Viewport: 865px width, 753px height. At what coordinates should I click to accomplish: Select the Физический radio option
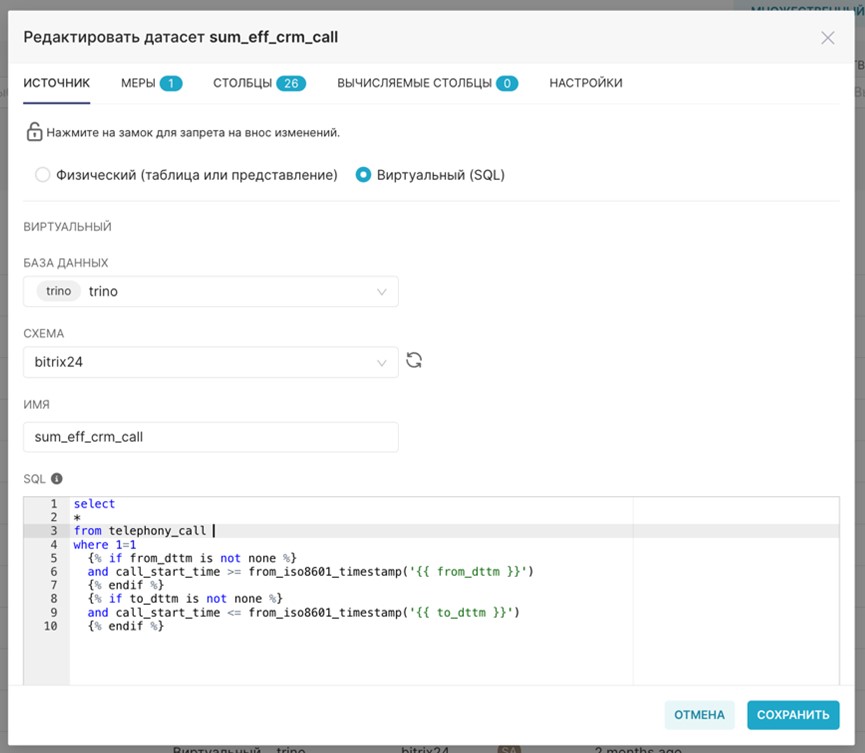42,175
